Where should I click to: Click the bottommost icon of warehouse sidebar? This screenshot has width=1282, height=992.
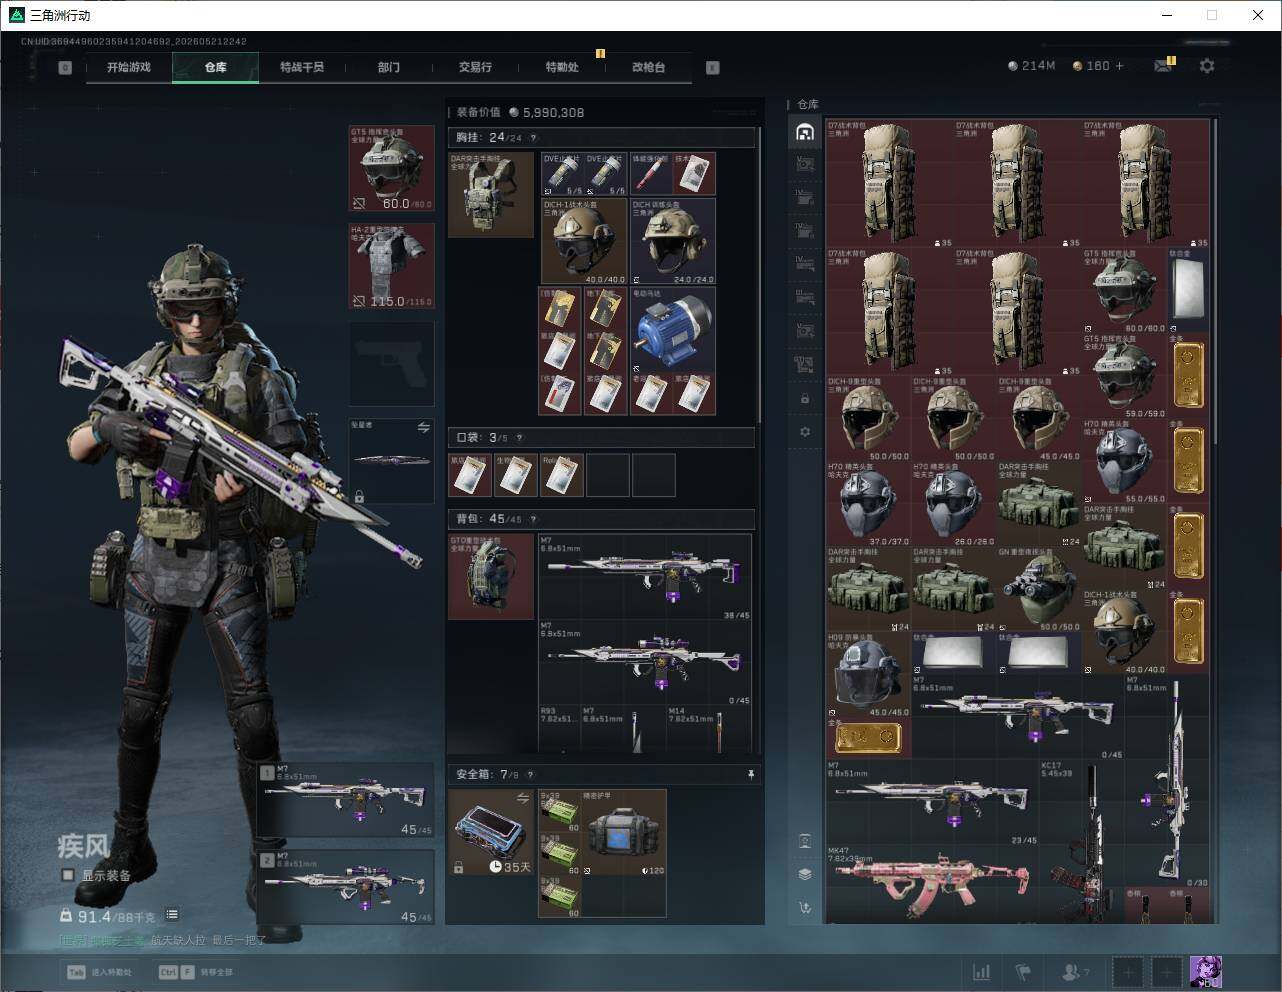coord(805,908)
